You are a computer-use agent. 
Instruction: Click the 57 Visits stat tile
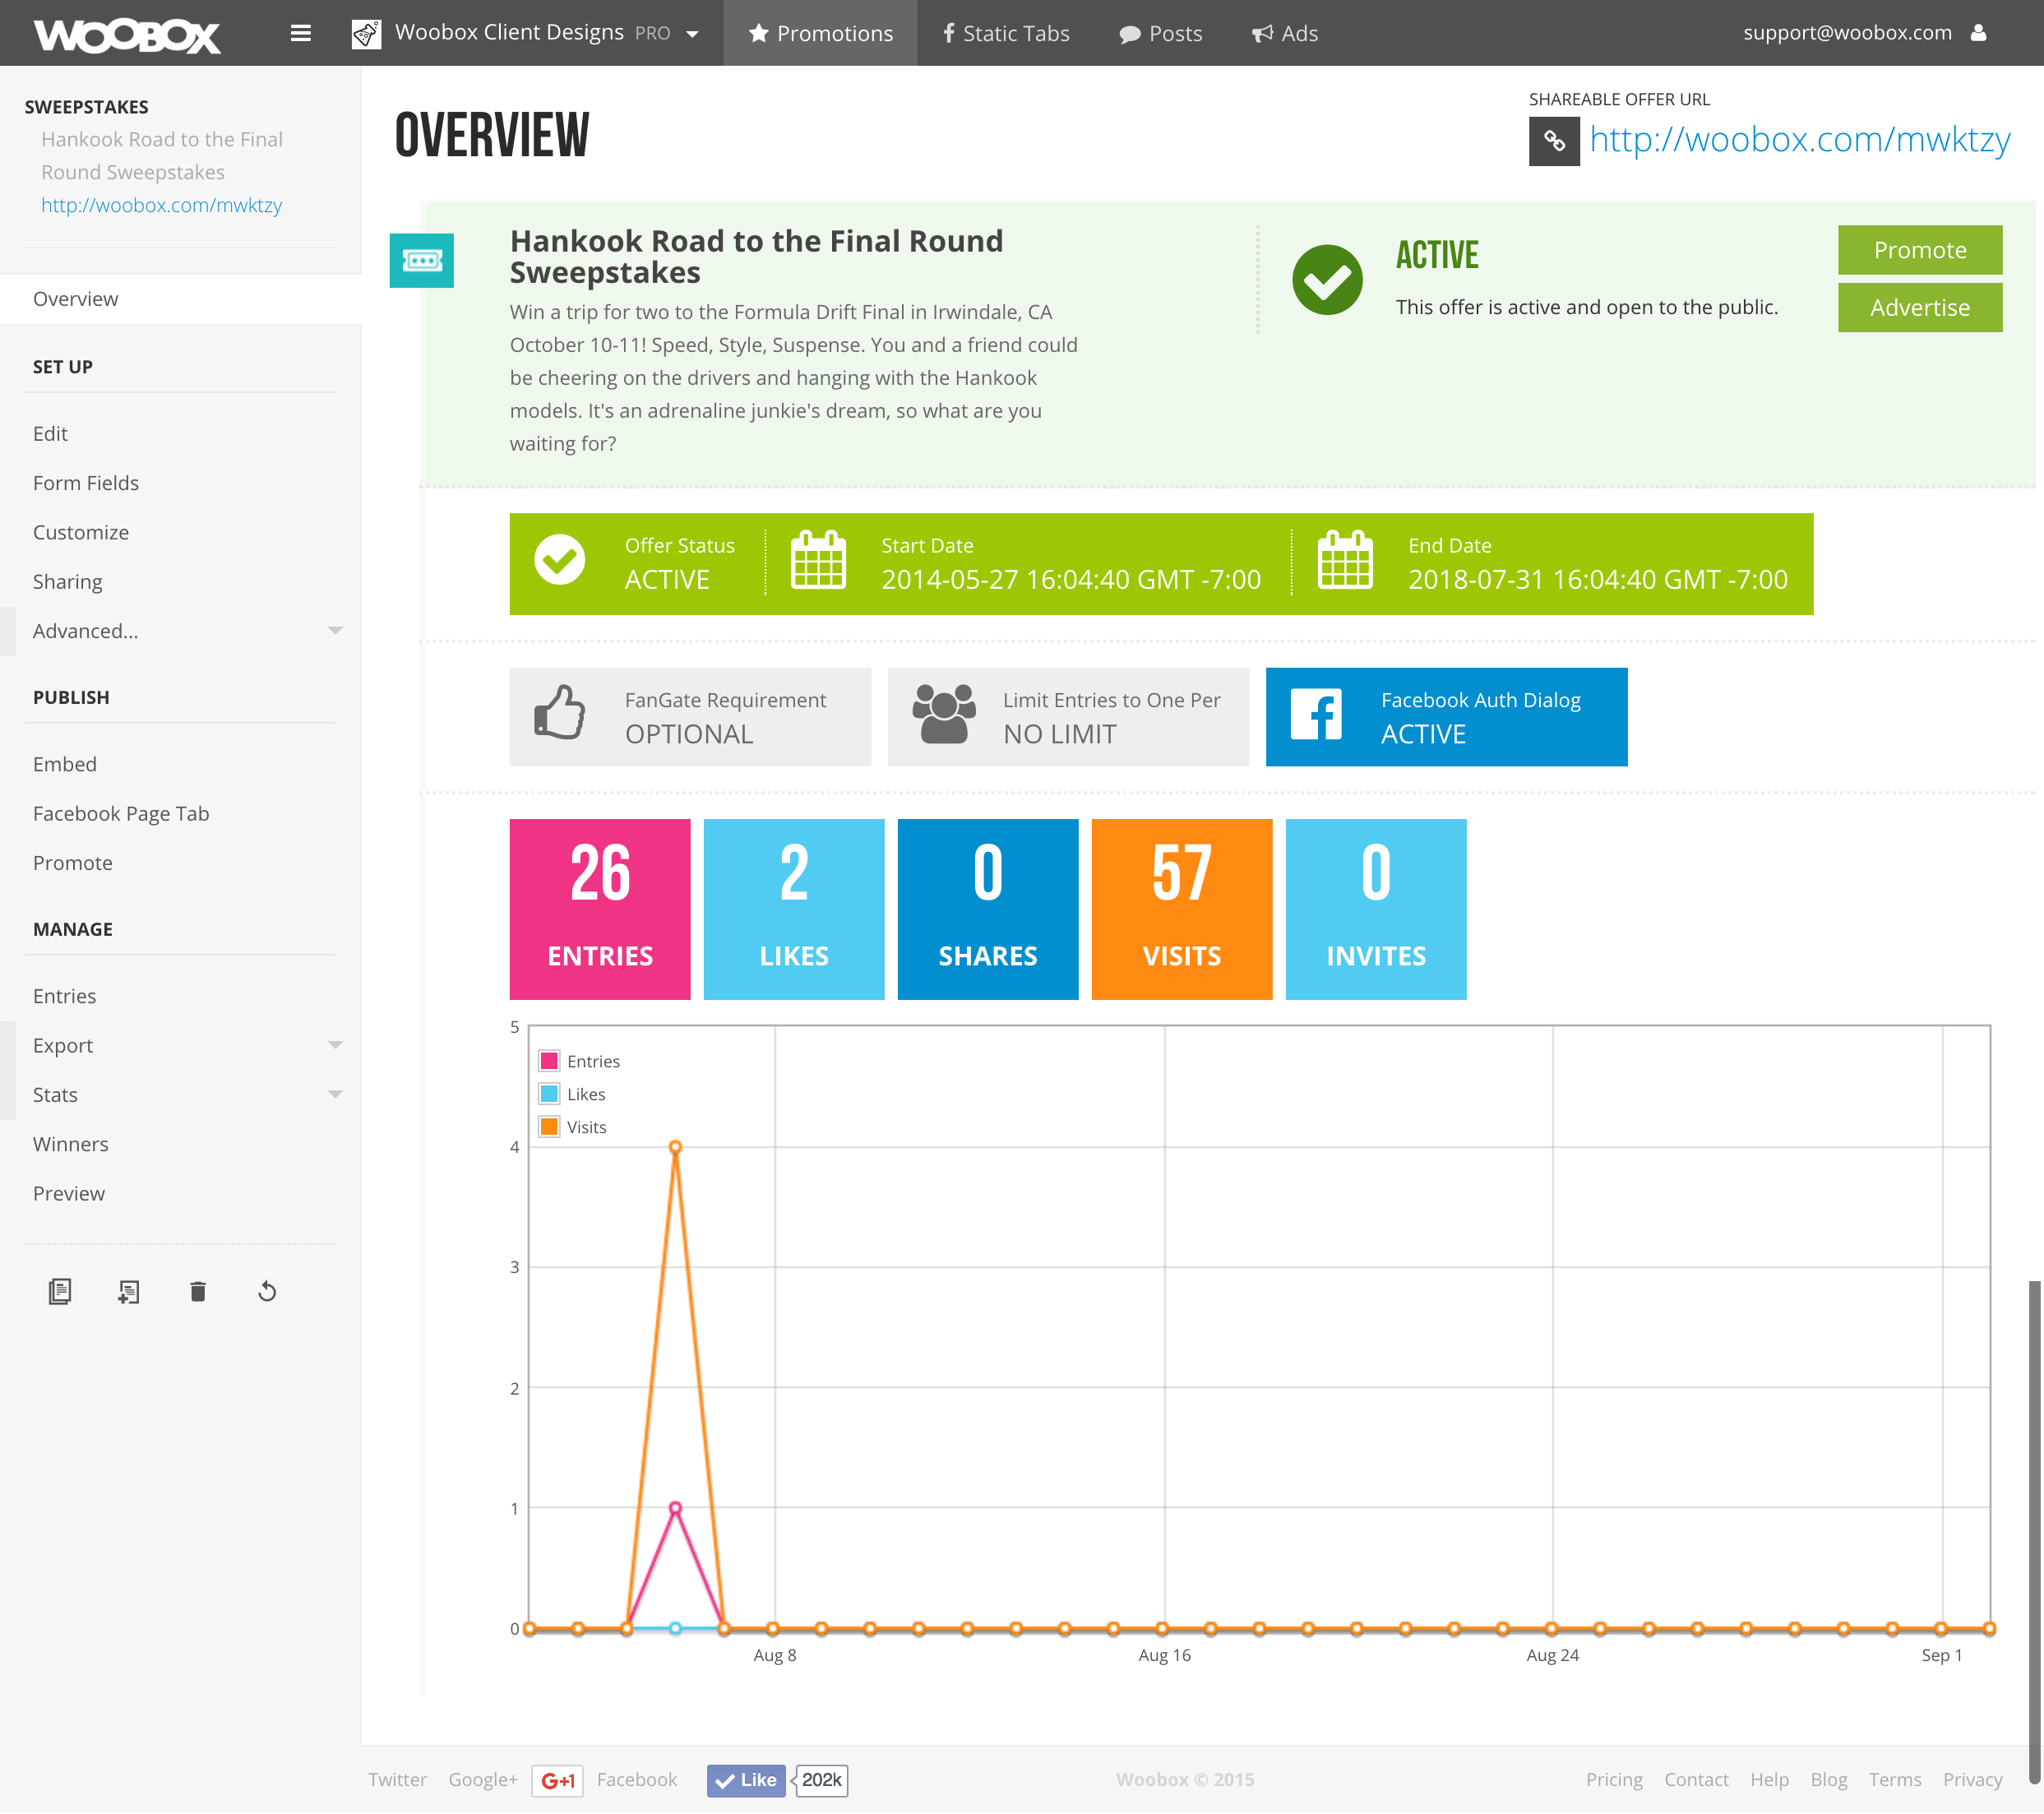tap(1182, 909)
